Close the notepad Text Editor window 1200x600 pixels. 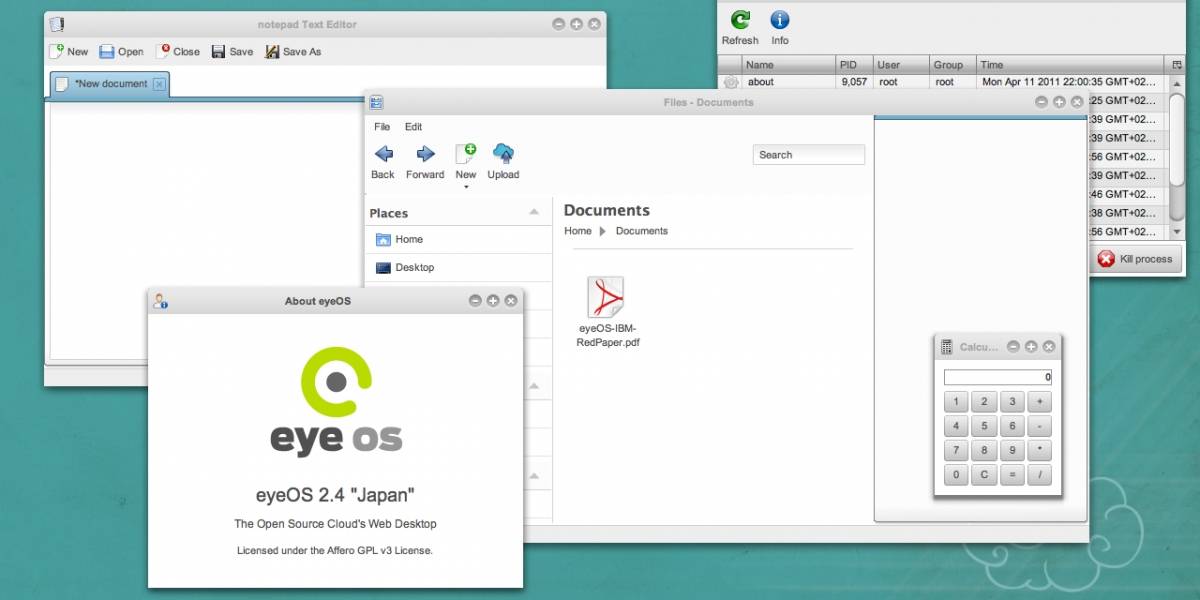594,24
